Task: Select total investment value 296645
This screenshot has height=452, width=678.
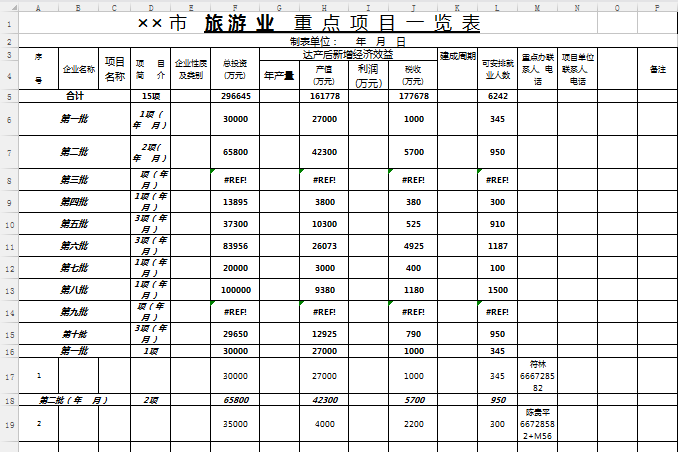Action: (x=235, y=96)
